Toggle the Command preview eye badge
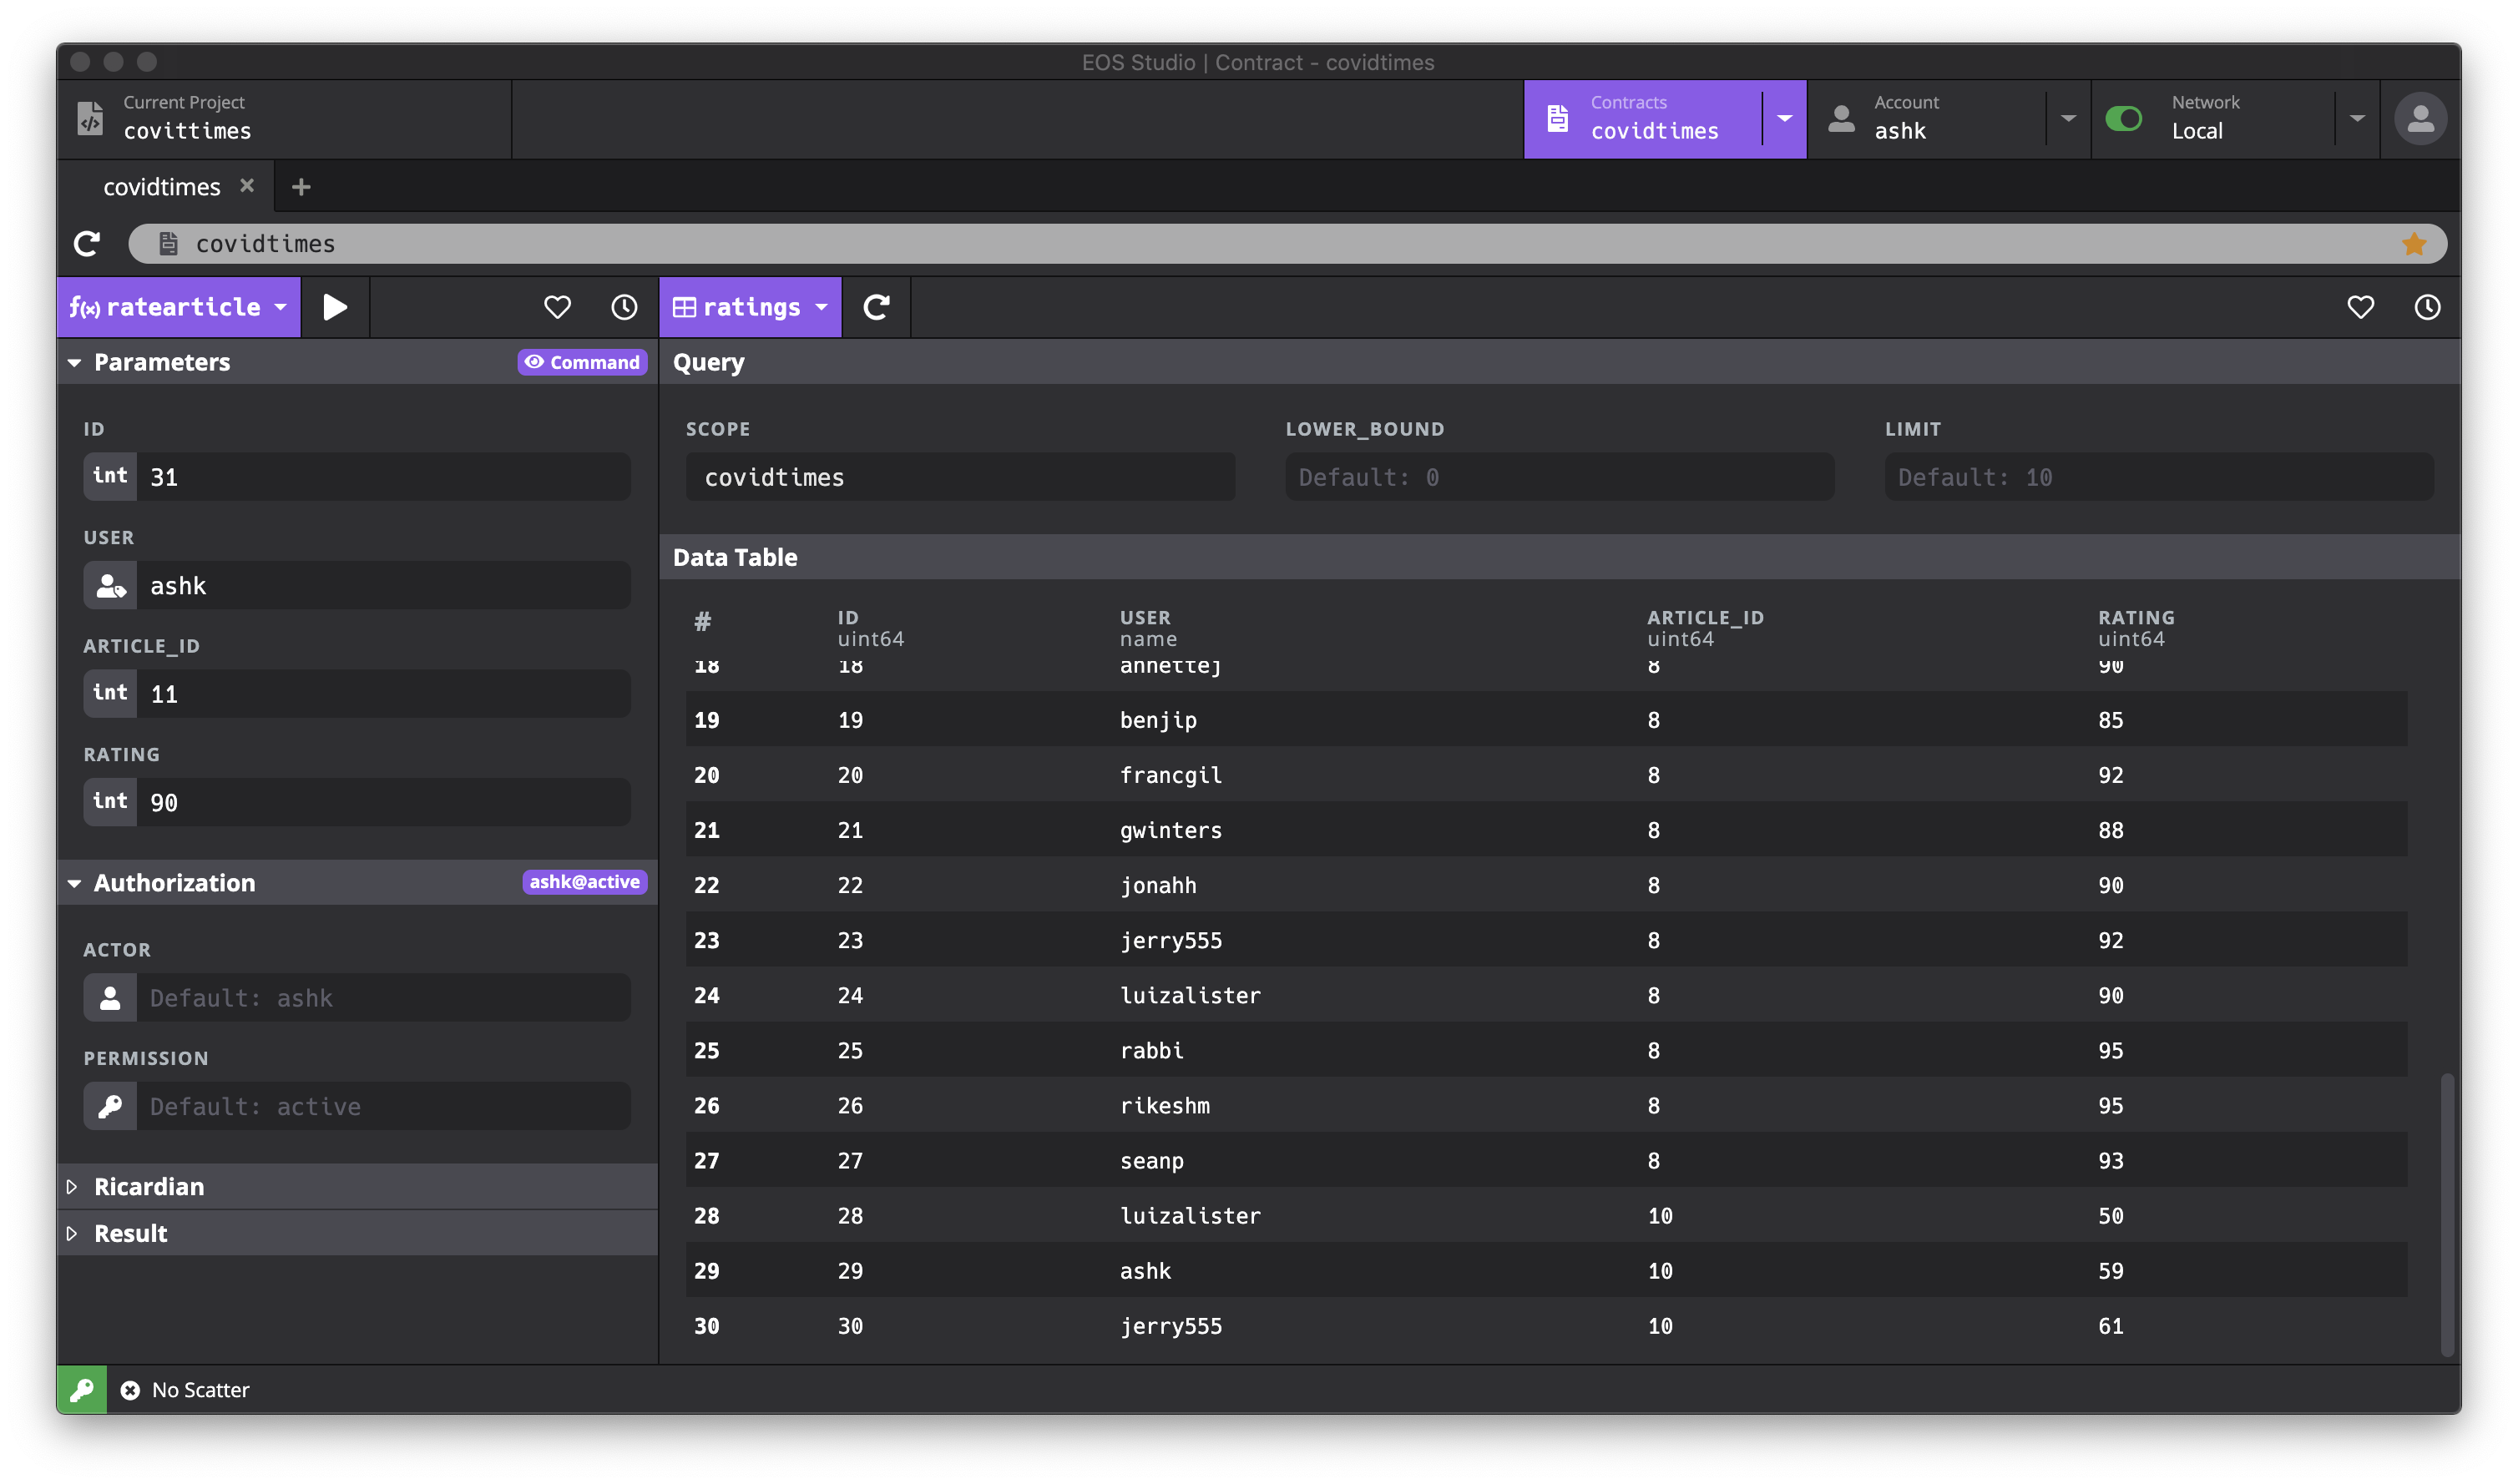Viewport: 2518px width, 1484px height. (x=582, y=362)
